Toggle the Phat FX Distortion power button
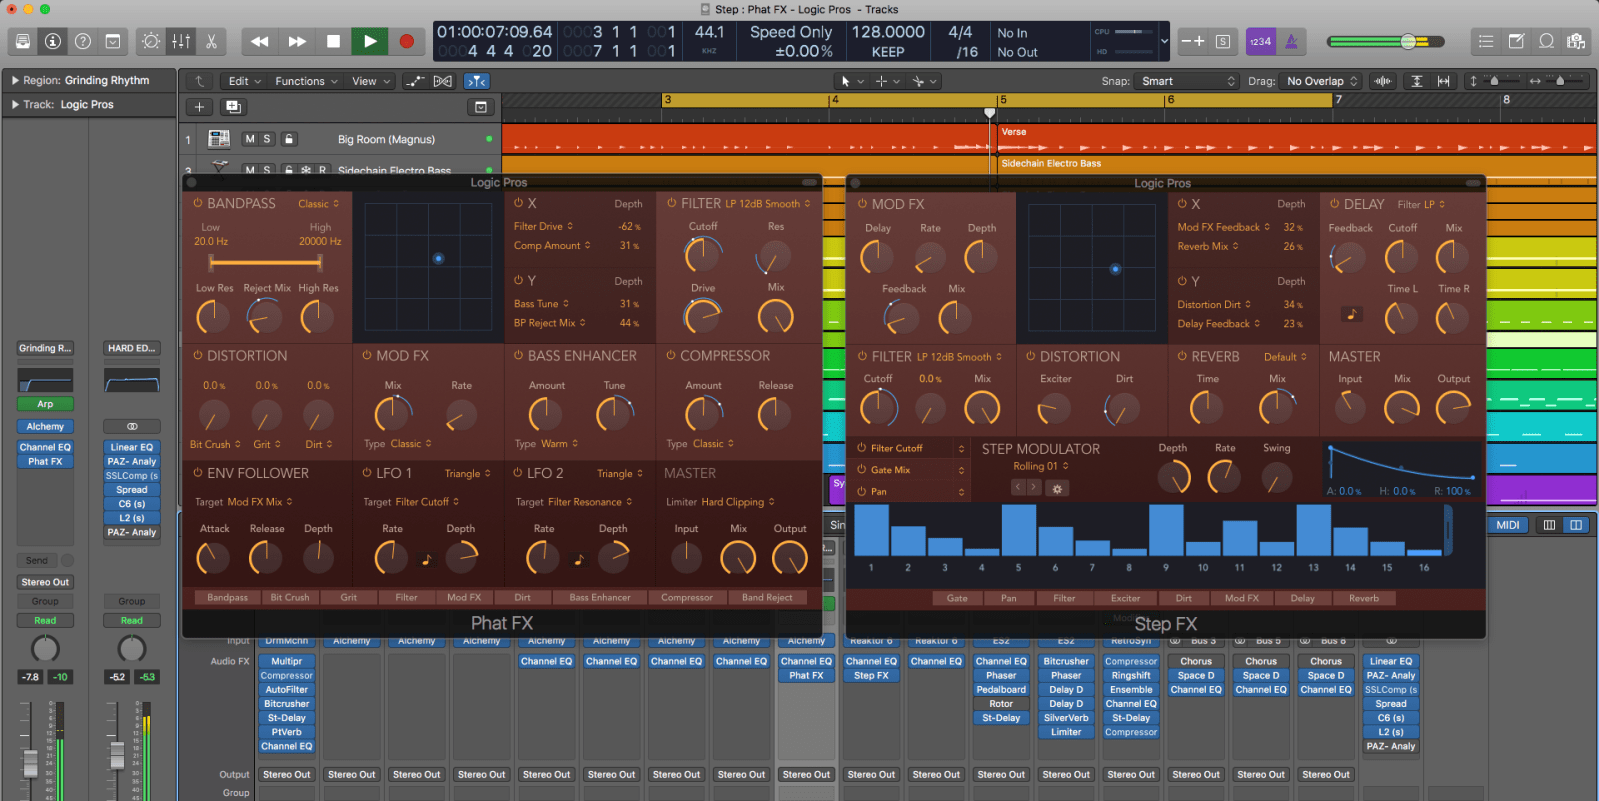Viewport: 1599px width, 801px height. 197,355
